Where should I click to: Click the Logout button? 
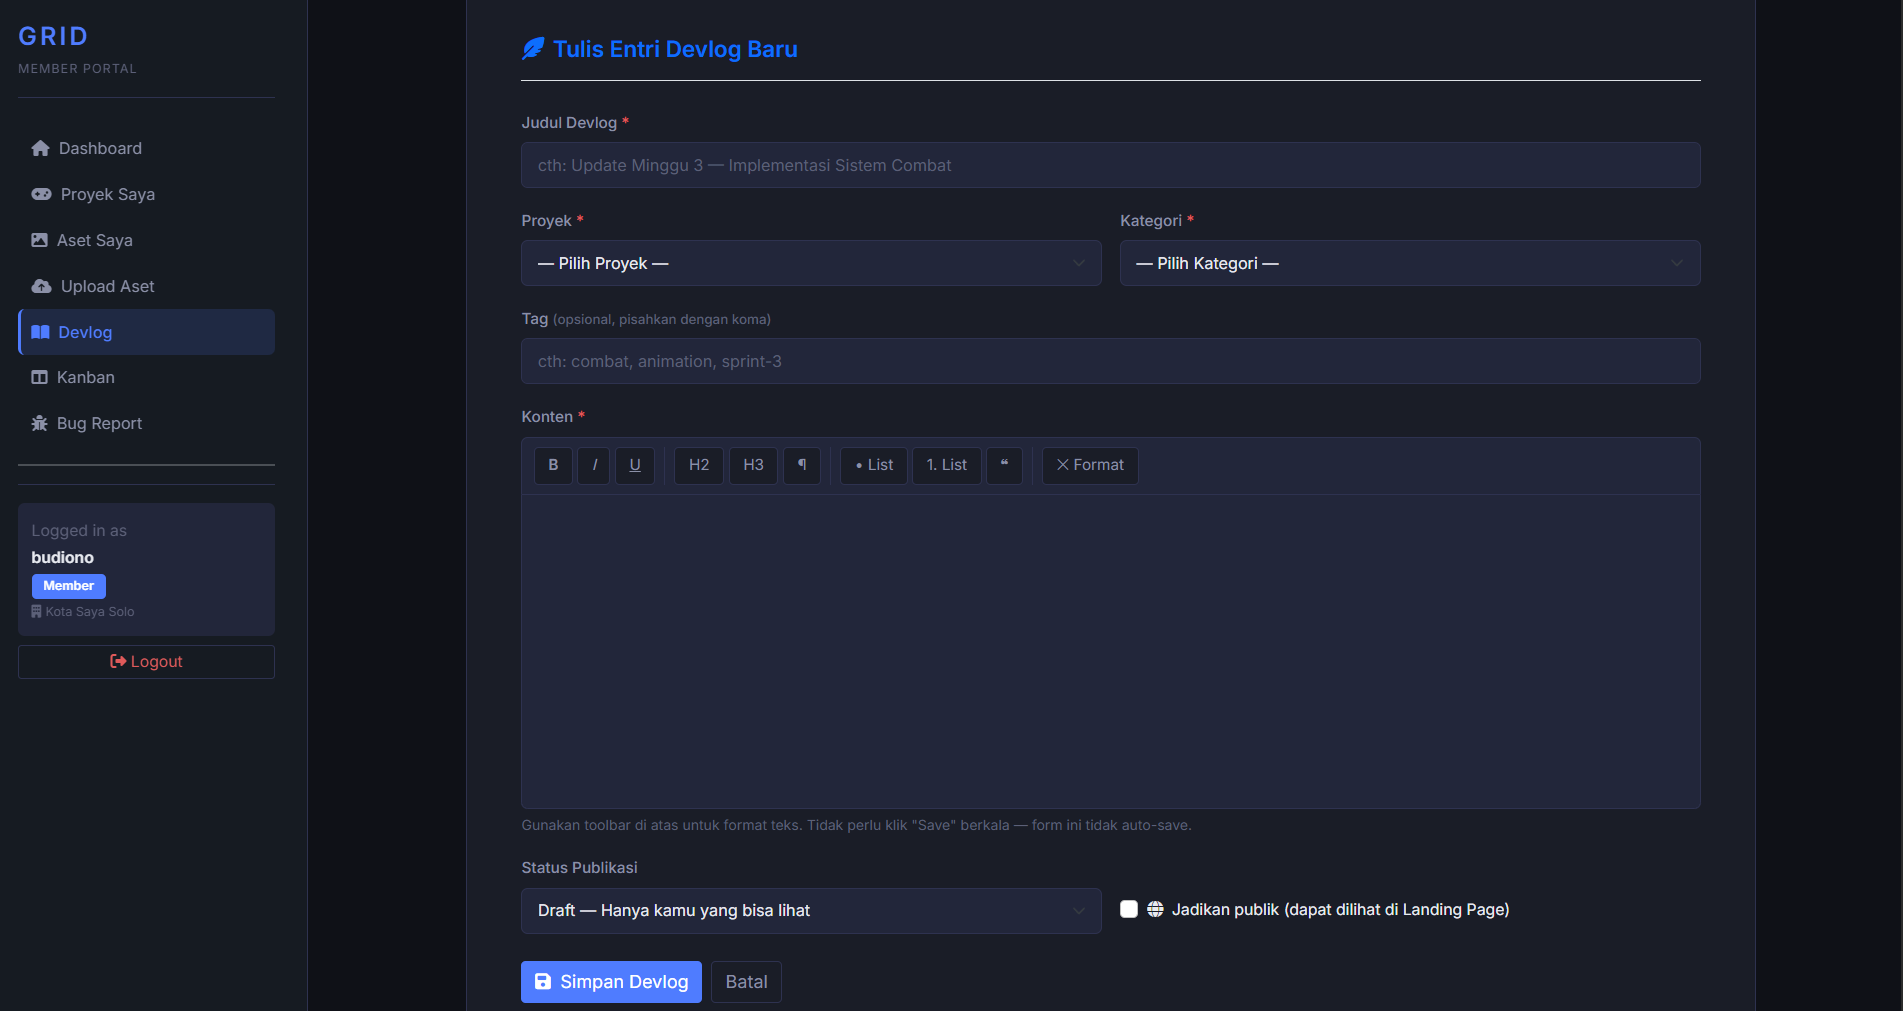pos(146,662)
